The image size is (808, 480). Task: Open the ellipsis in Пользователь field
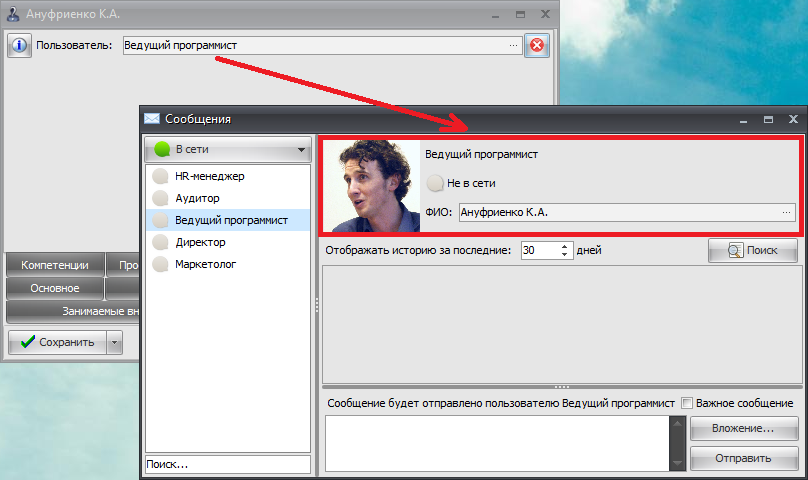(x=513, y=45)
